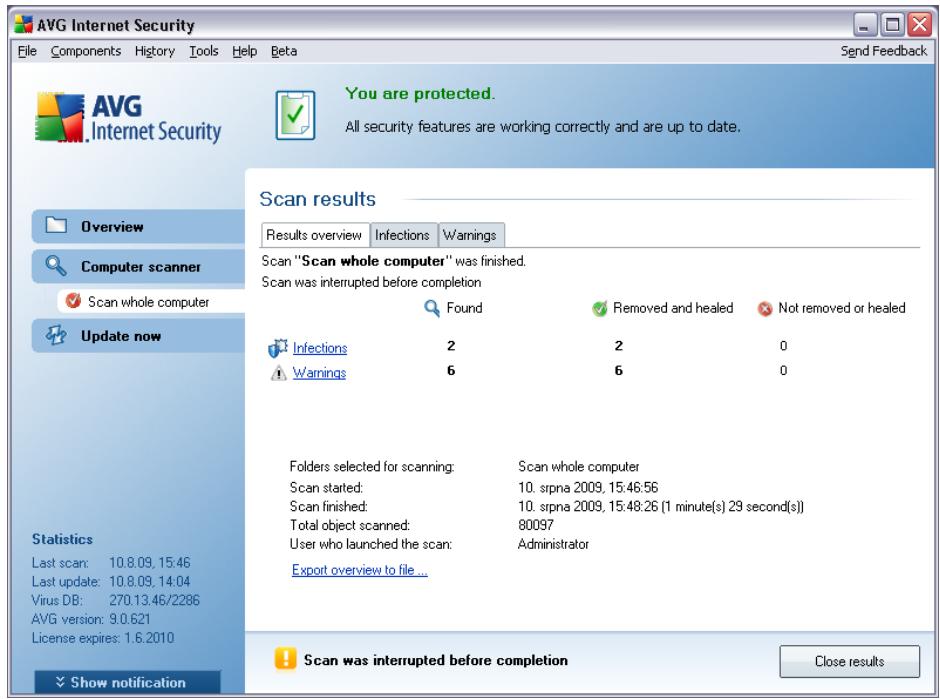
Task: Click the Statistics heading
Action: [62, 539]
